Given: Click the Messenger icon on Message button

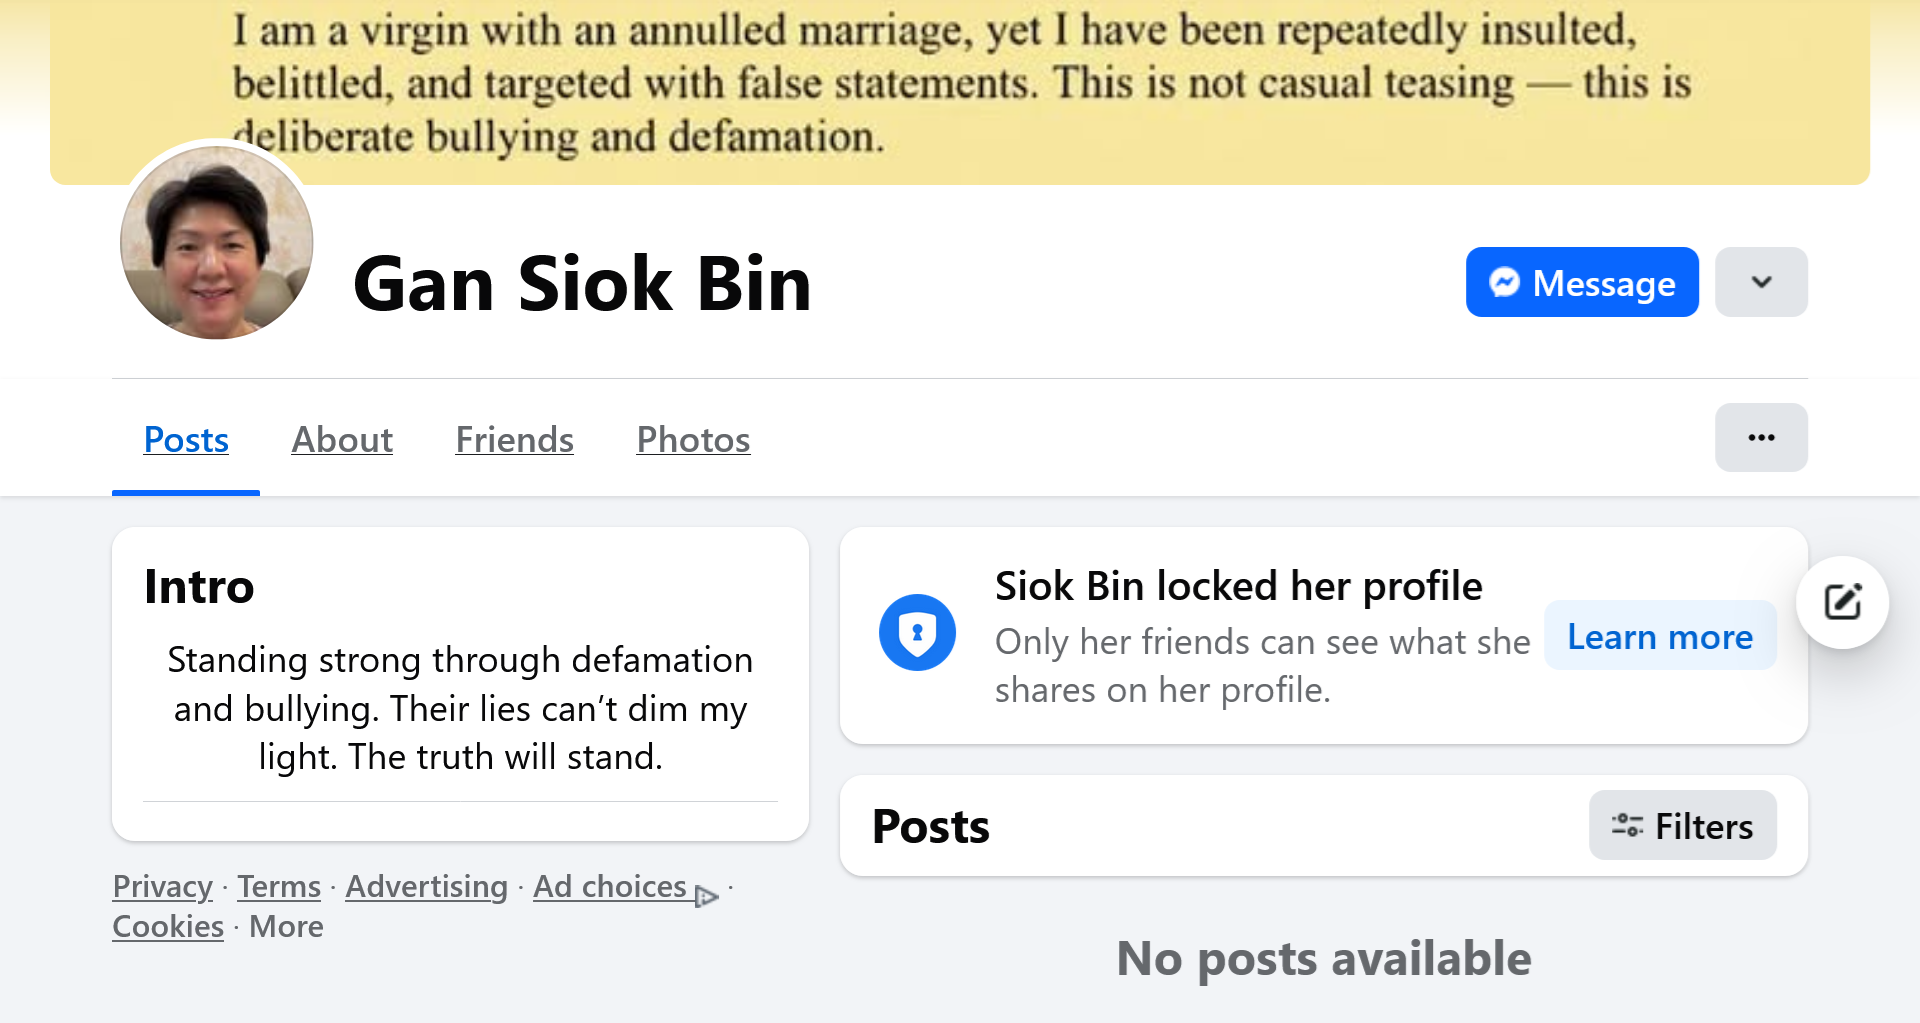Looking at the screenshot, I should coord(1504,283).
